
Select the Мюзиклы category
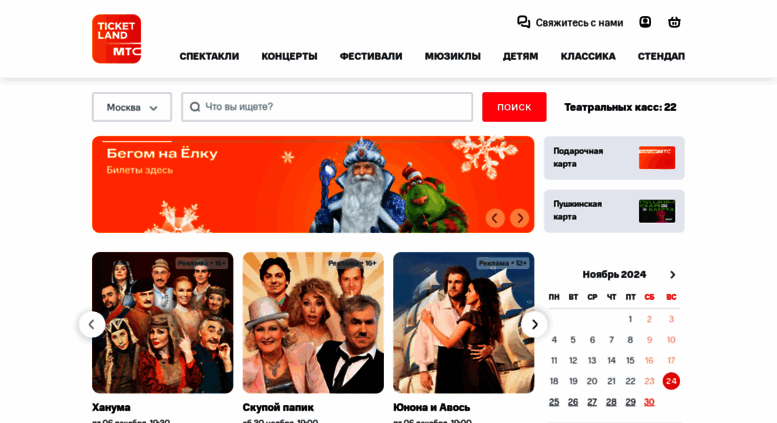(452, 56)
